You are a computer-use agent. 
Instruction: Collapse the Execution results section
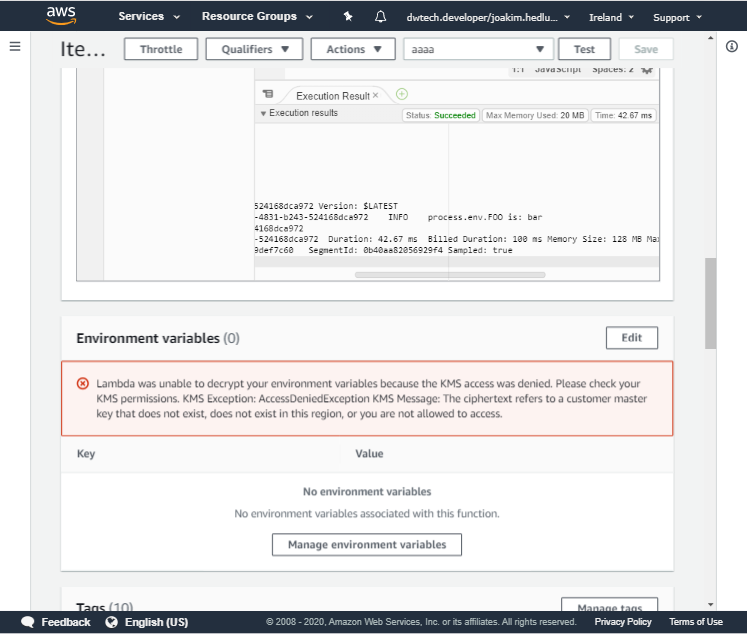click(263, 113)
